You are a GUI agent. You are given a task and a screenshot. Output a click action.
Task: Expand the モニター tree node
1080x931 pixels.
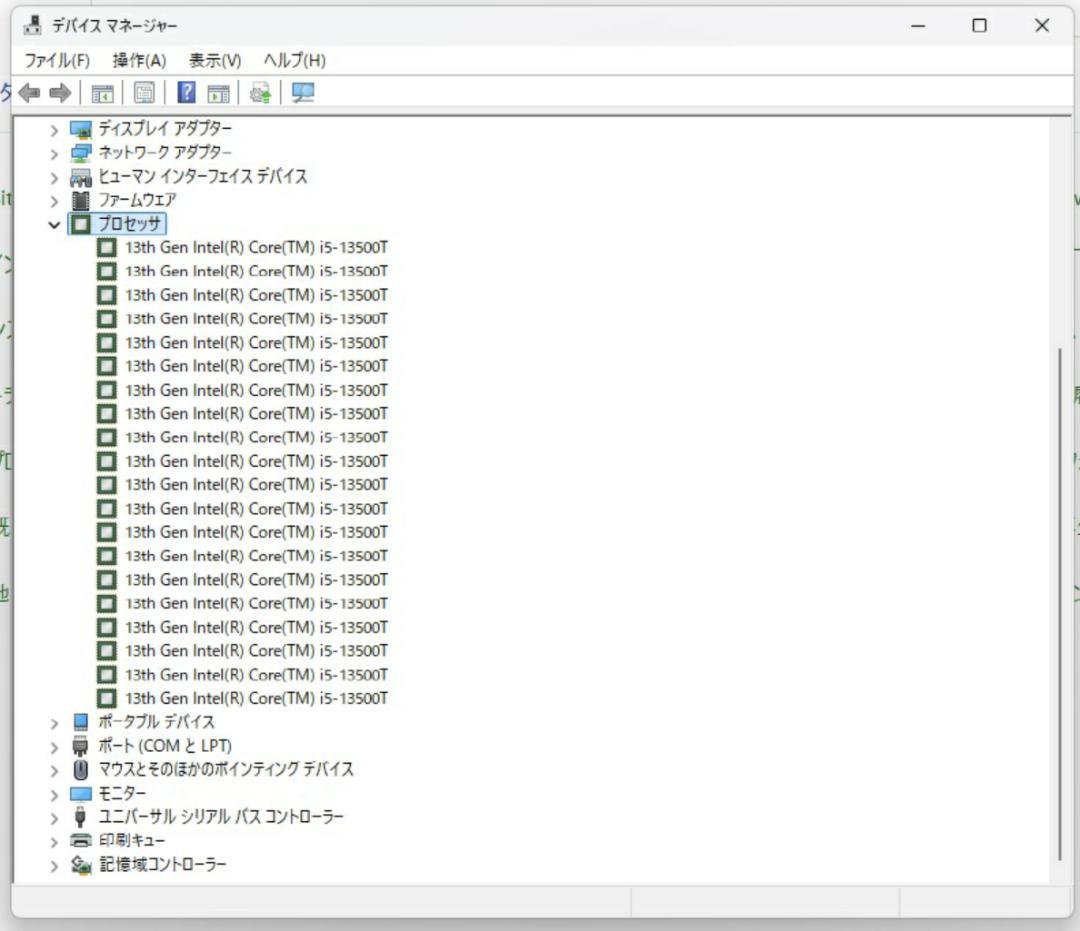[53, 793]
